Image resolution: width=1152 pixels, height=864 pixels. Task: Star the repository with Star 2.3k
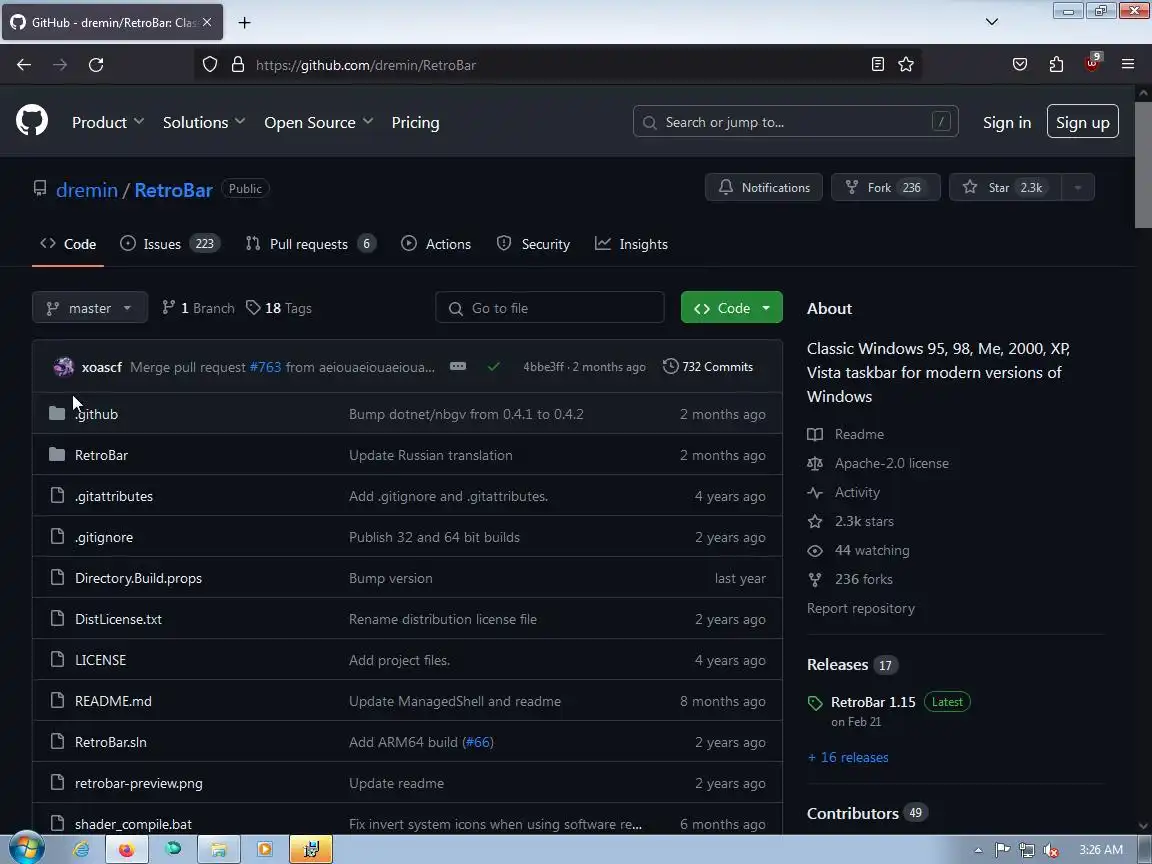coord(1005,187)
